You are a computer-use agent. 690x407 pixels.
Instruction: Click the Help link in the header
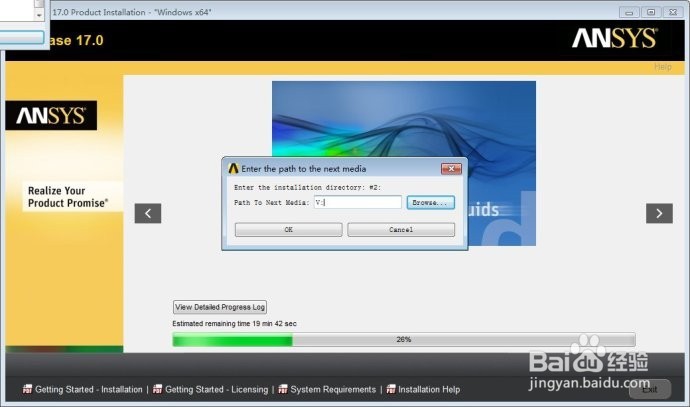coord(663,67)
